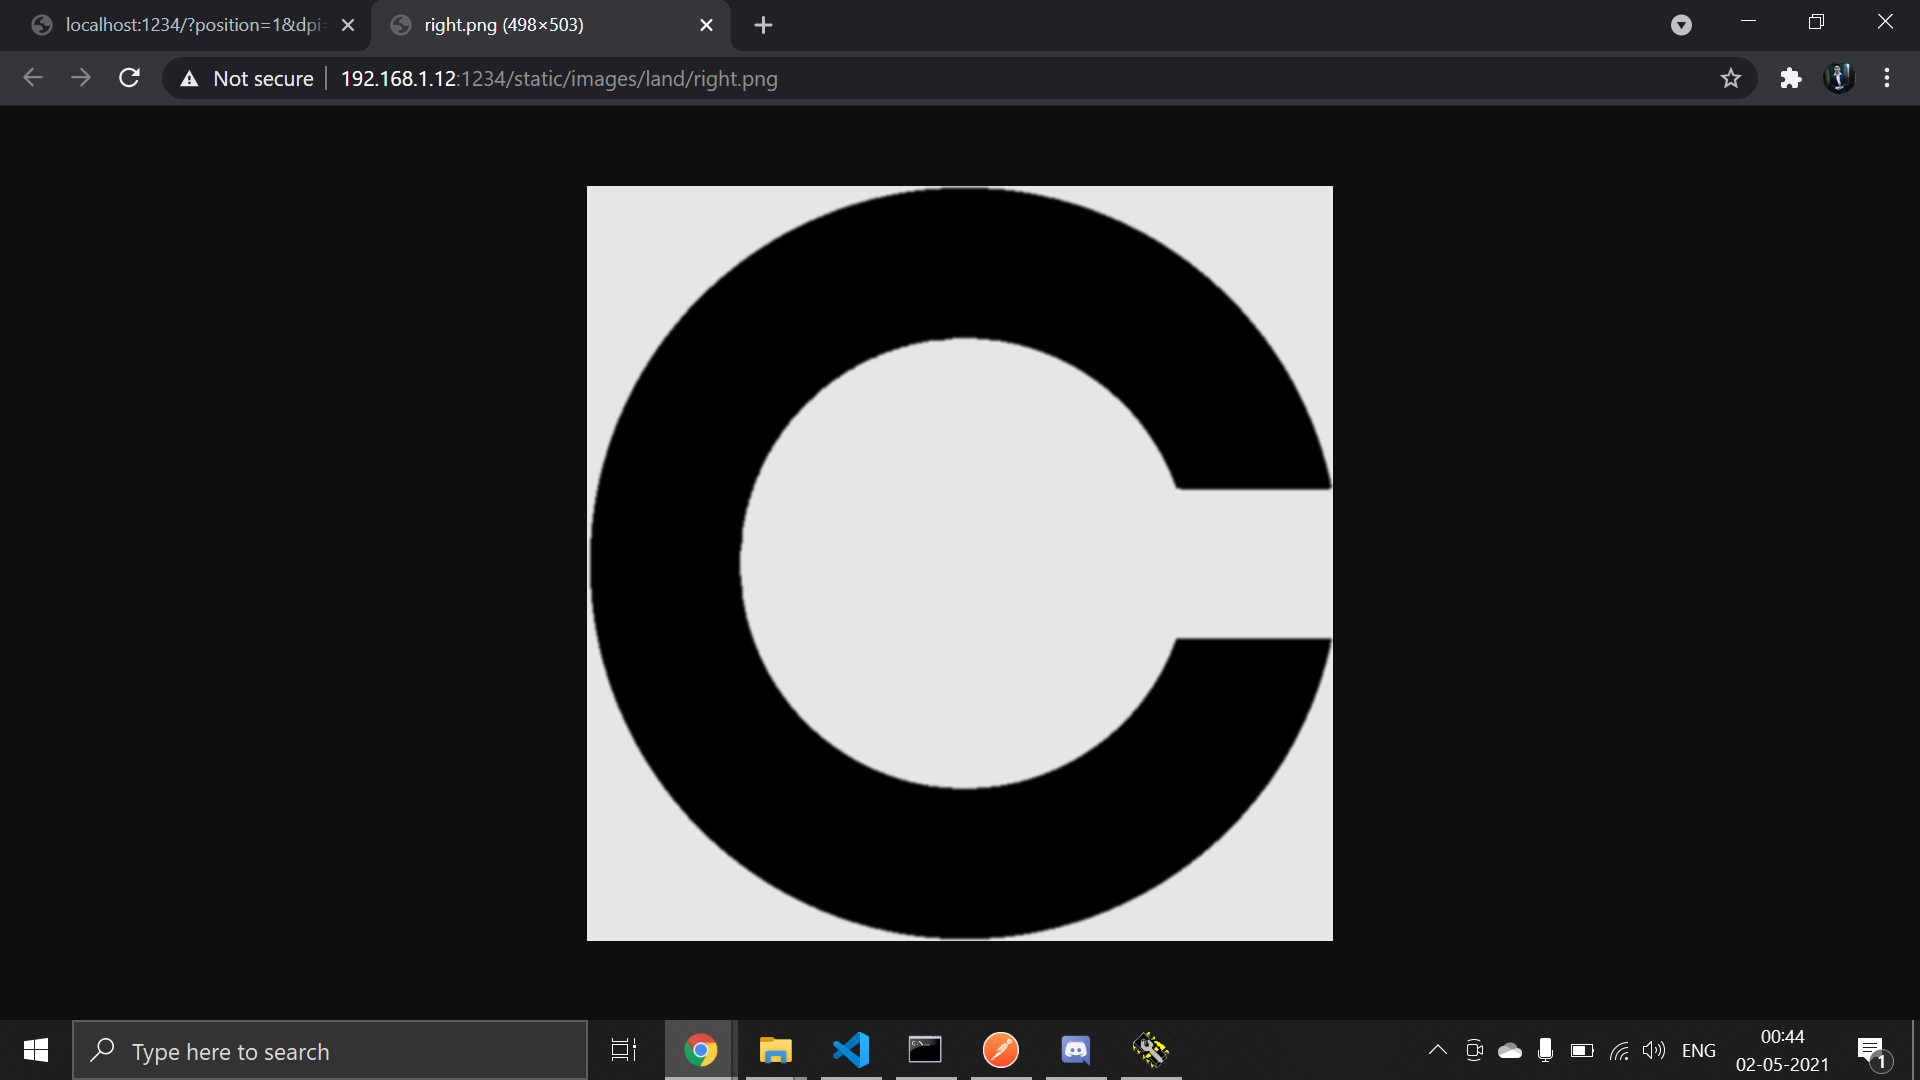1920x1080 pixels.
Task: Open Postman from taskbar
Action: coord(1000,1050)
